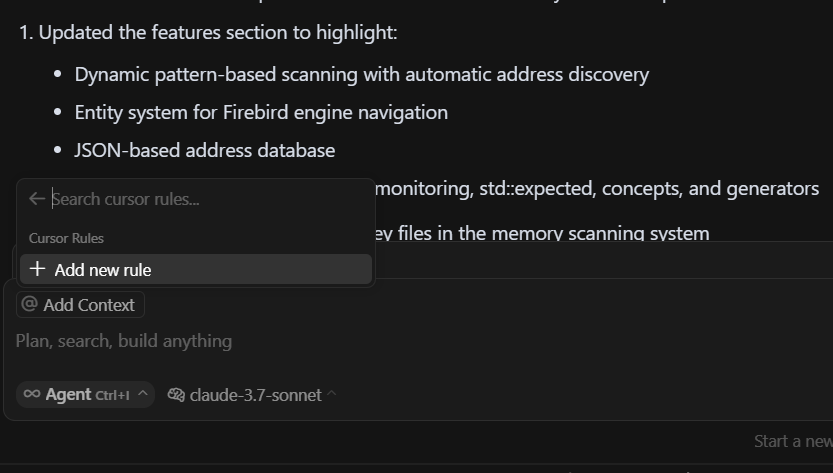Screen dimensions: 833x473
Task: Click the Ctrl+I shortcut hint
Action: (x=113, y=395)
